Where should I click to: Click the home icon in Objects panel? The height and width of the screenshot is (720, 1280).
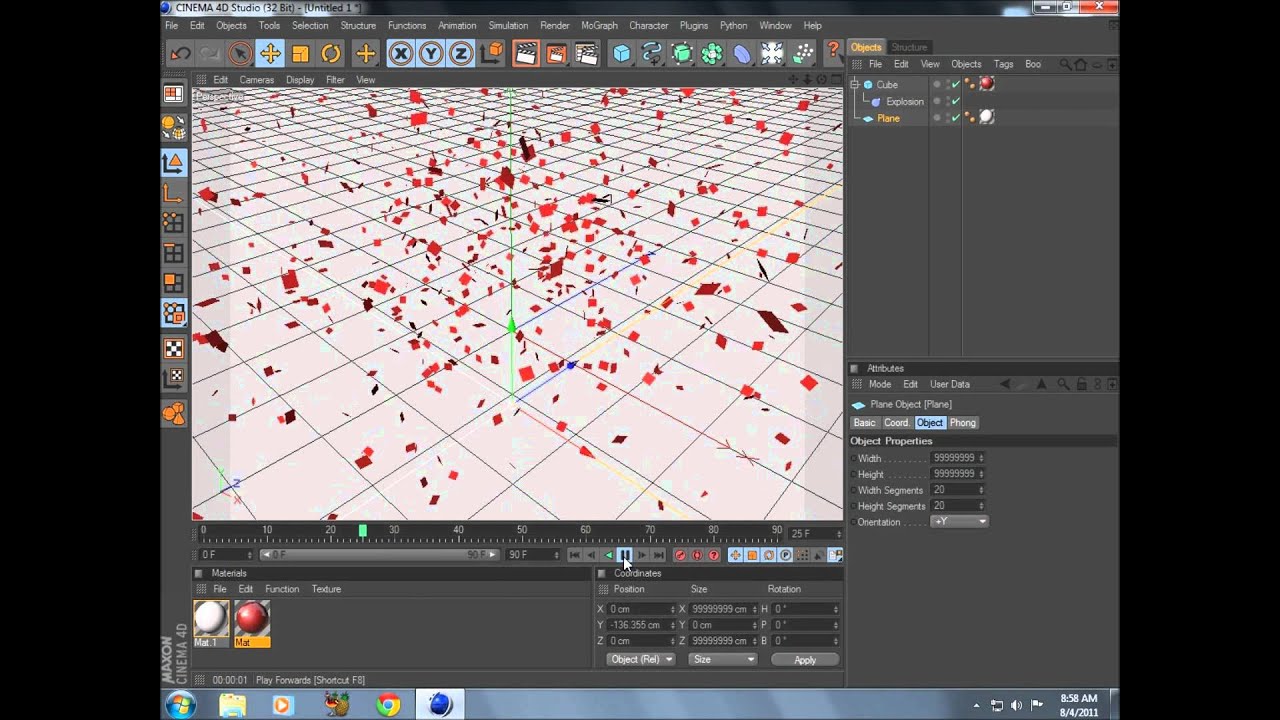click(x=1080, y=64)
